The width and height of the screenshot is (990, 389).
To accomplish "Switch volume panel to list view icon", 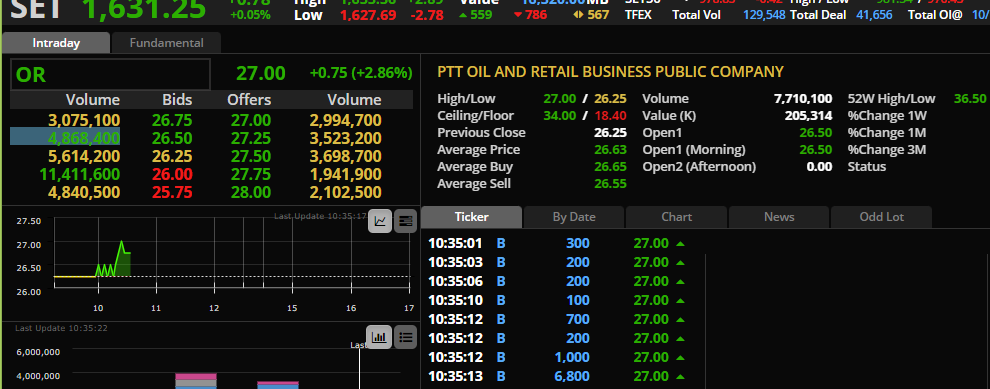I will point(405,337).
